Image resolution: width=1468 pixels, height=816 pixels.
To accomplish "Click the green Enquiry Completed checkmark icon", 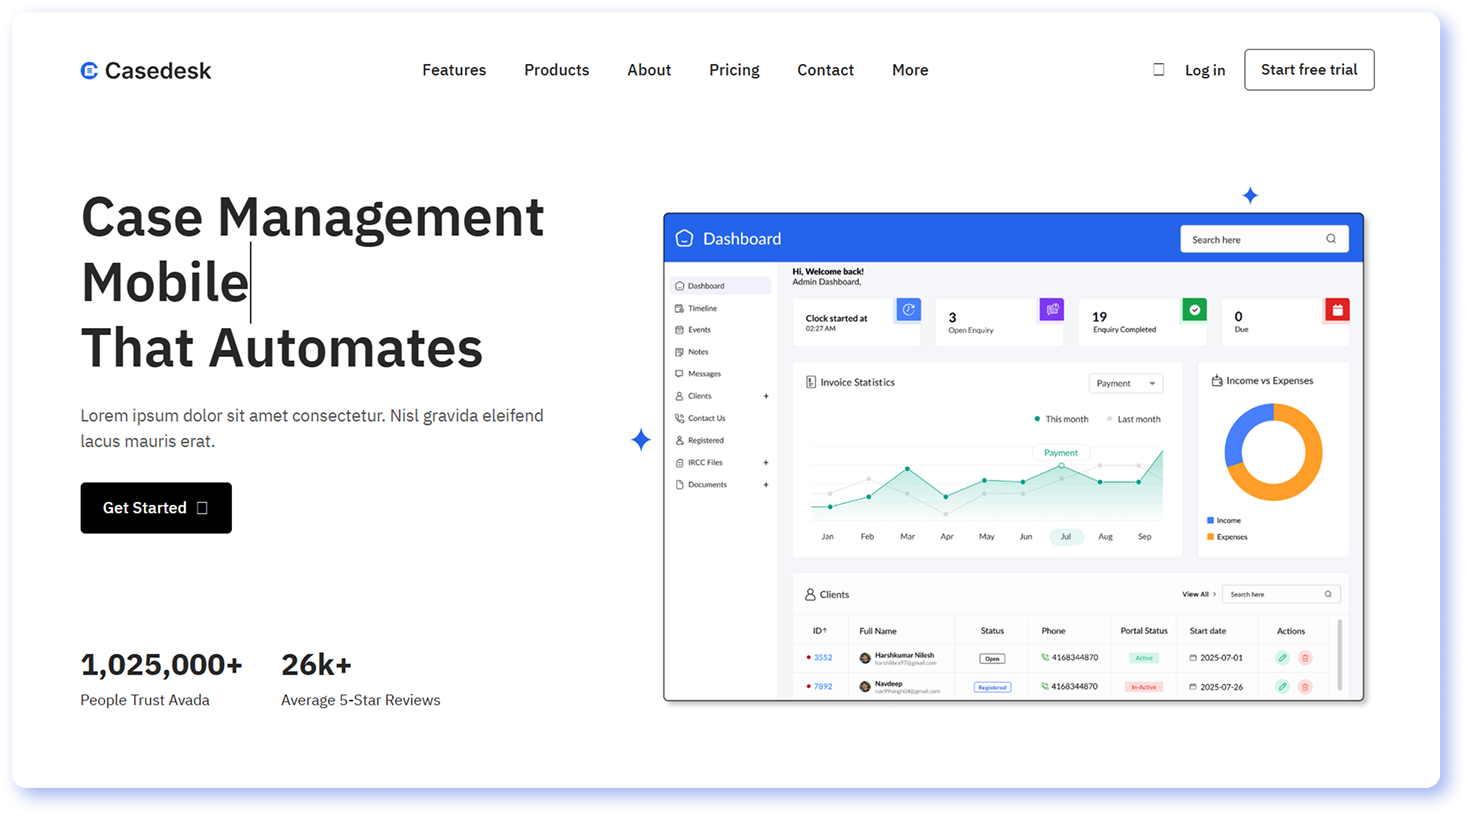I will (x=1194, y=310).
